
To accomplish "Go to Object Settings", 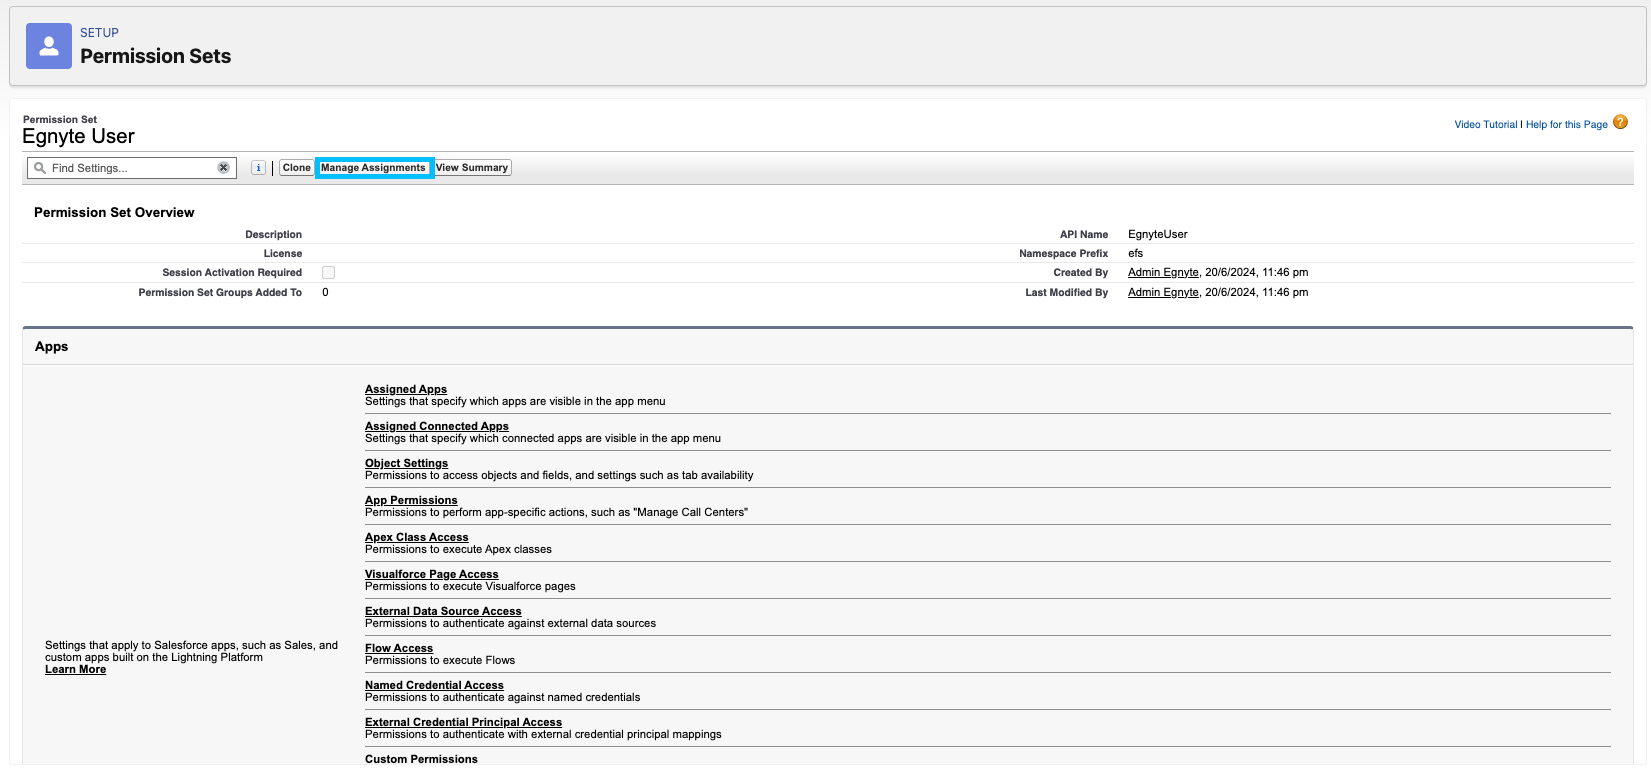I will pos(406,463).
